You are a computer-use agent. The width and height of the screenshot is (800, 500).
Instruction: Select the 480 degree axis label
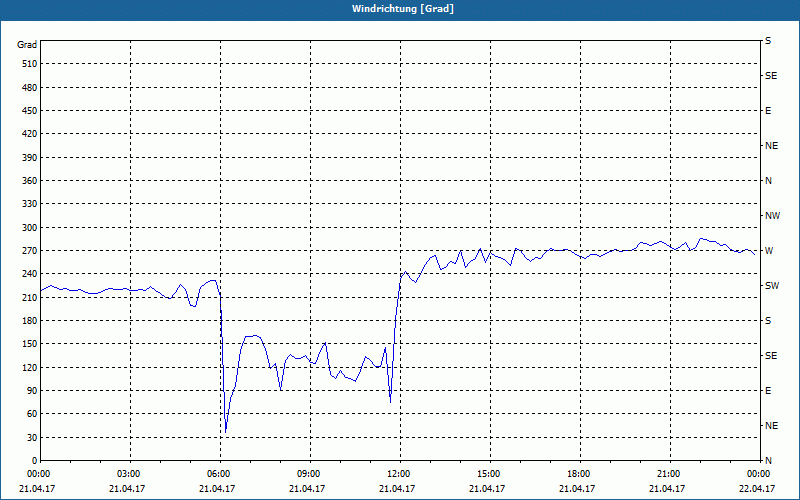tap(29, 88)
